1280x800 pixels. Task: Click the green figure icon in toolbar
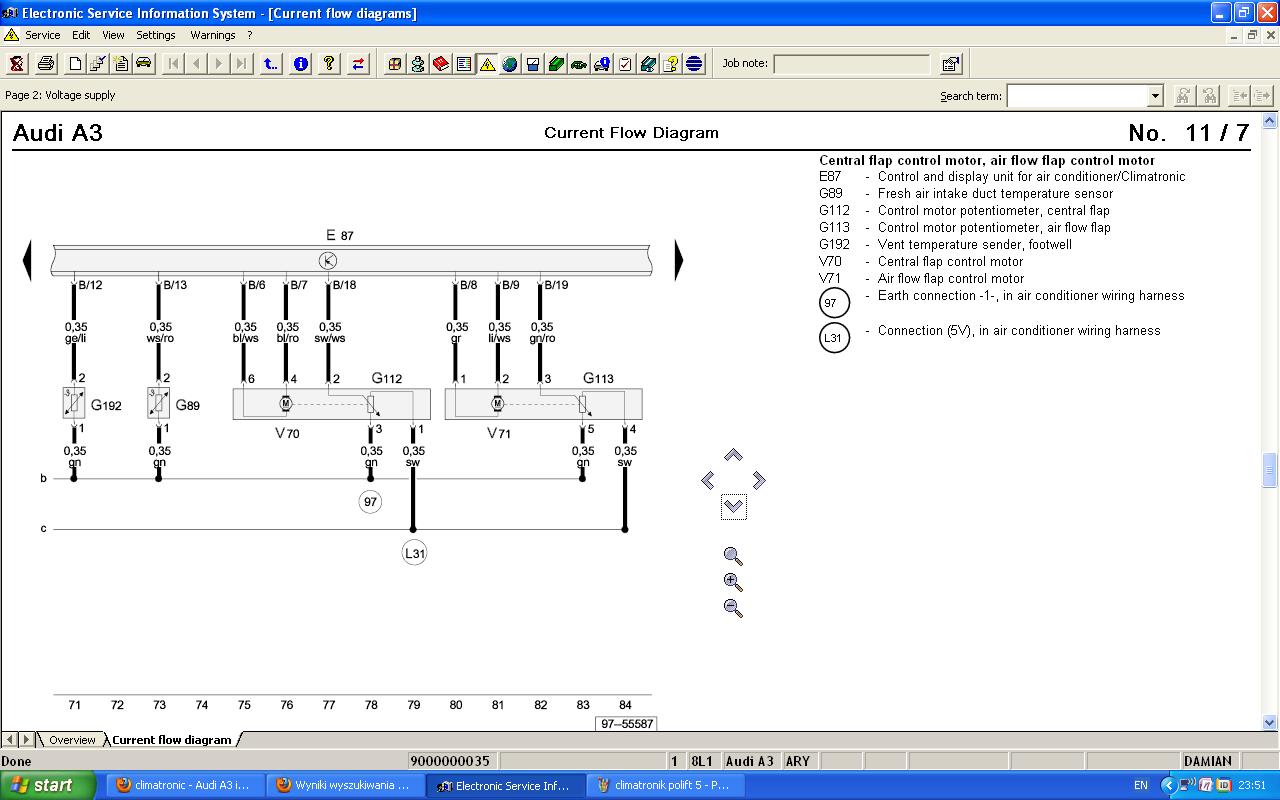tap(418, 64)
